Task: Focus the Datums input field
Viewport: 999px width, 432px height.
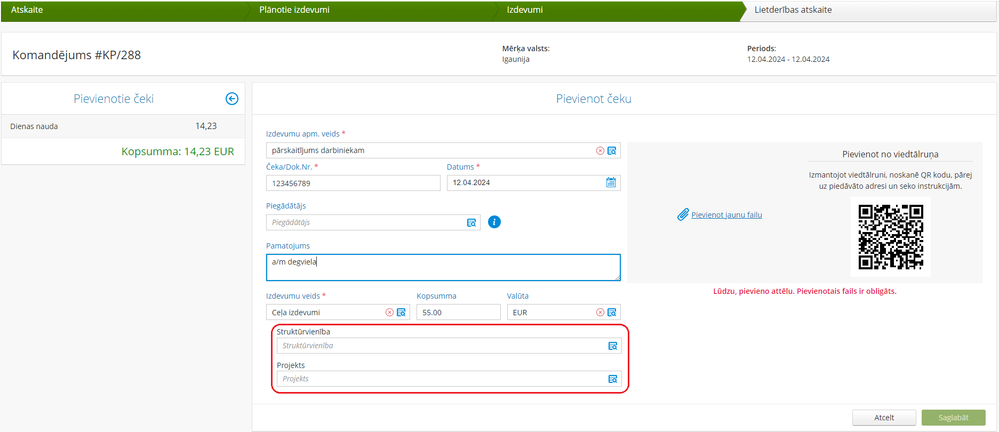Action: 534,183
